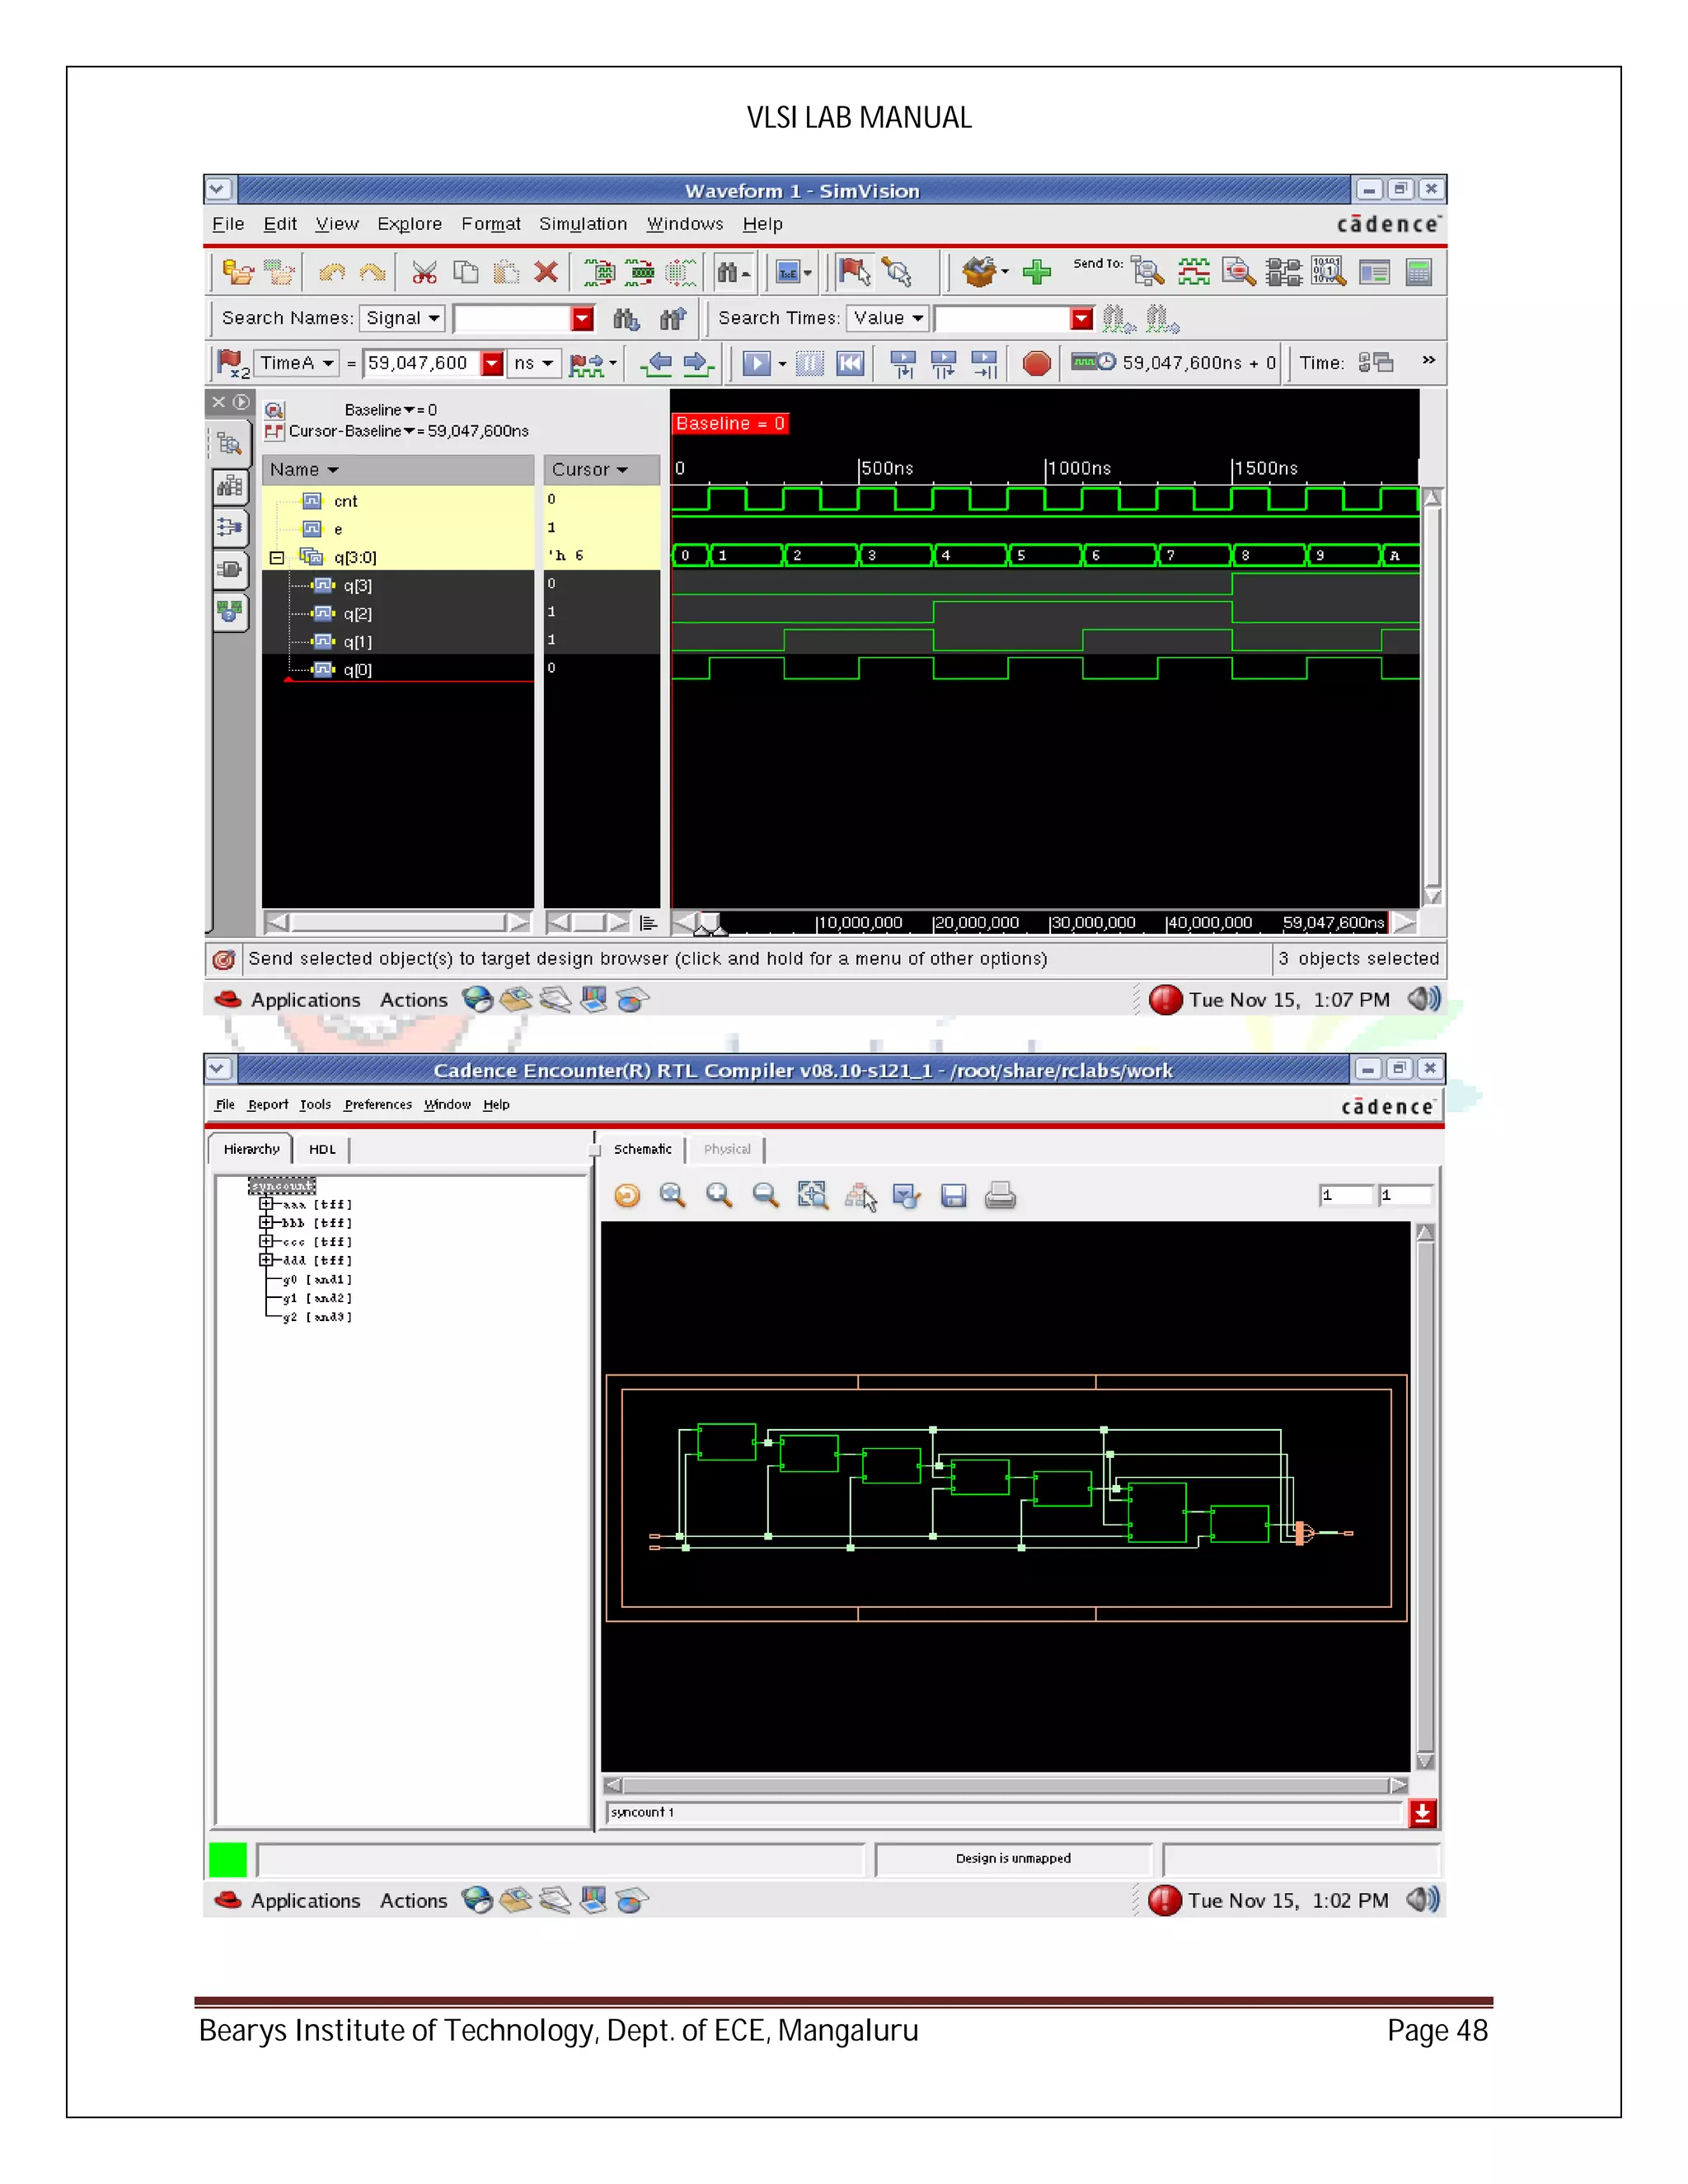Image resolution: width=1688 pixels, height=2184 pixels.
Task: Click the save floppy icon in schematic toolbar
Action: tap(953, 1196)
